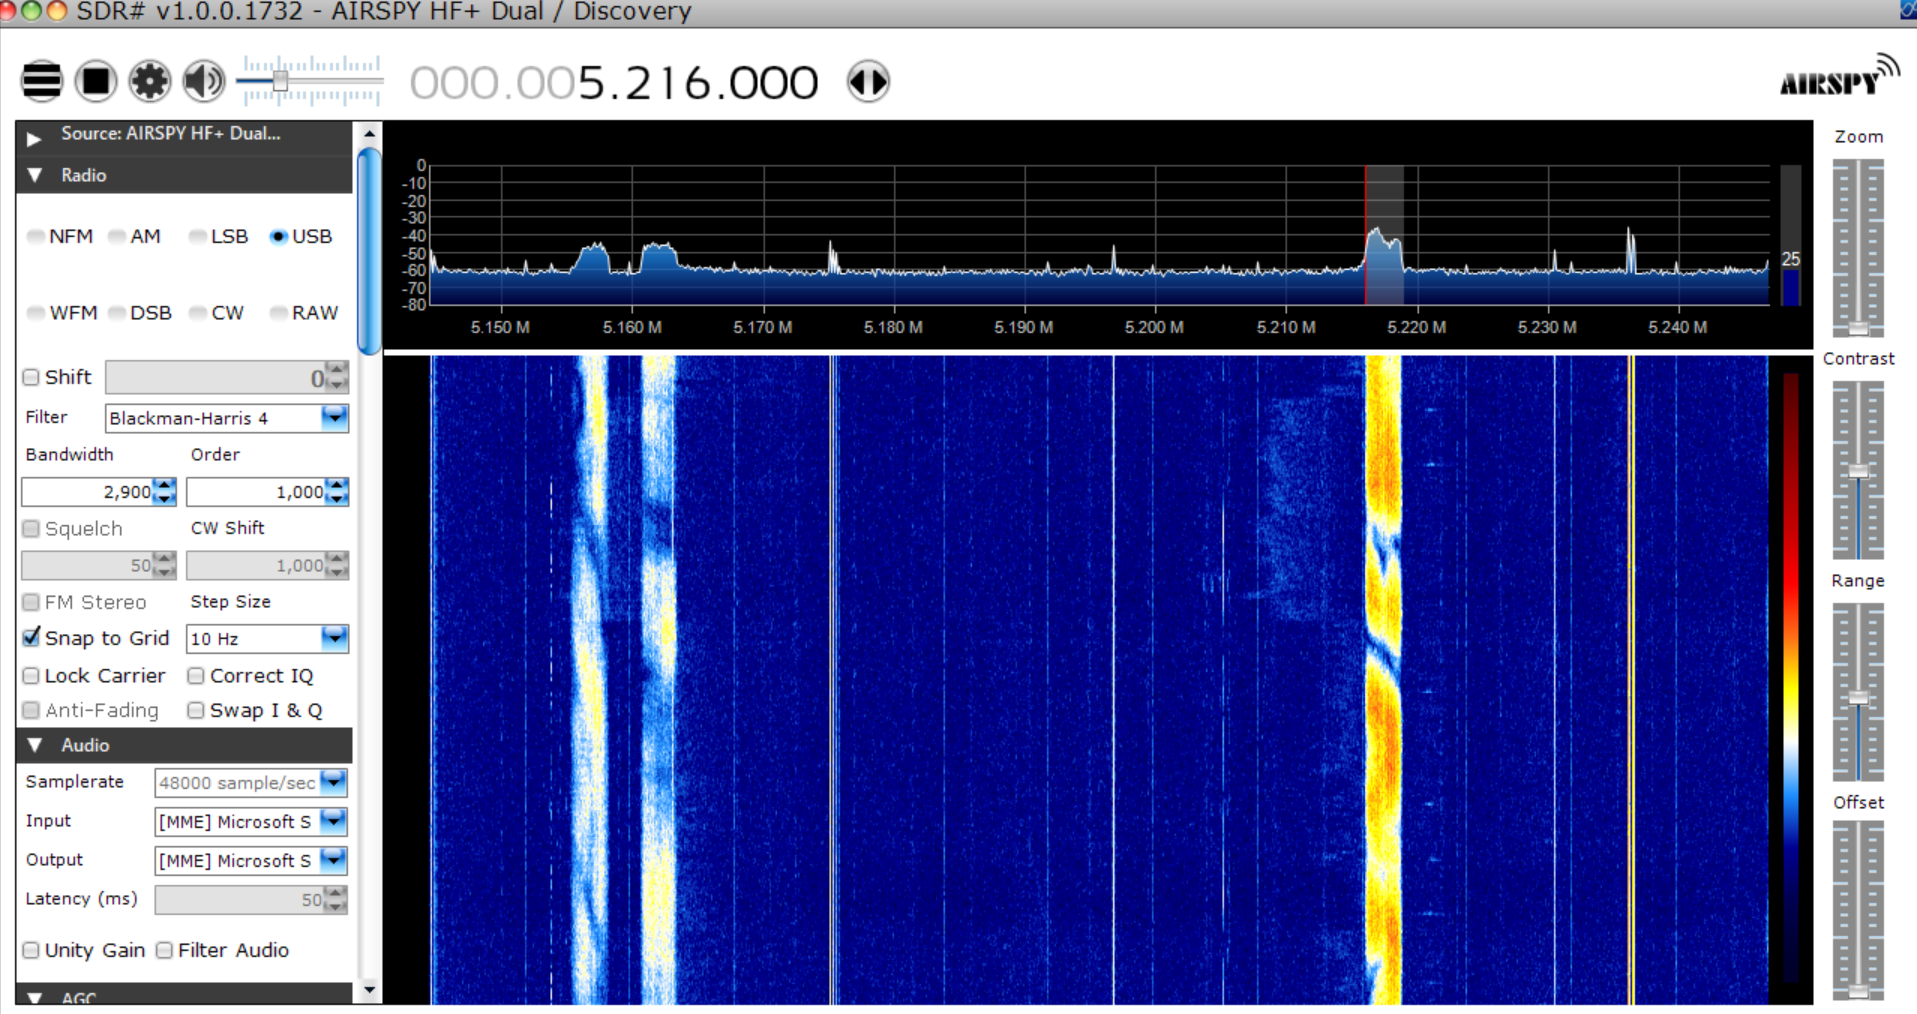Open the hamburger main menu
The image size is (1917, 1014).
click(x=42, y=81)
